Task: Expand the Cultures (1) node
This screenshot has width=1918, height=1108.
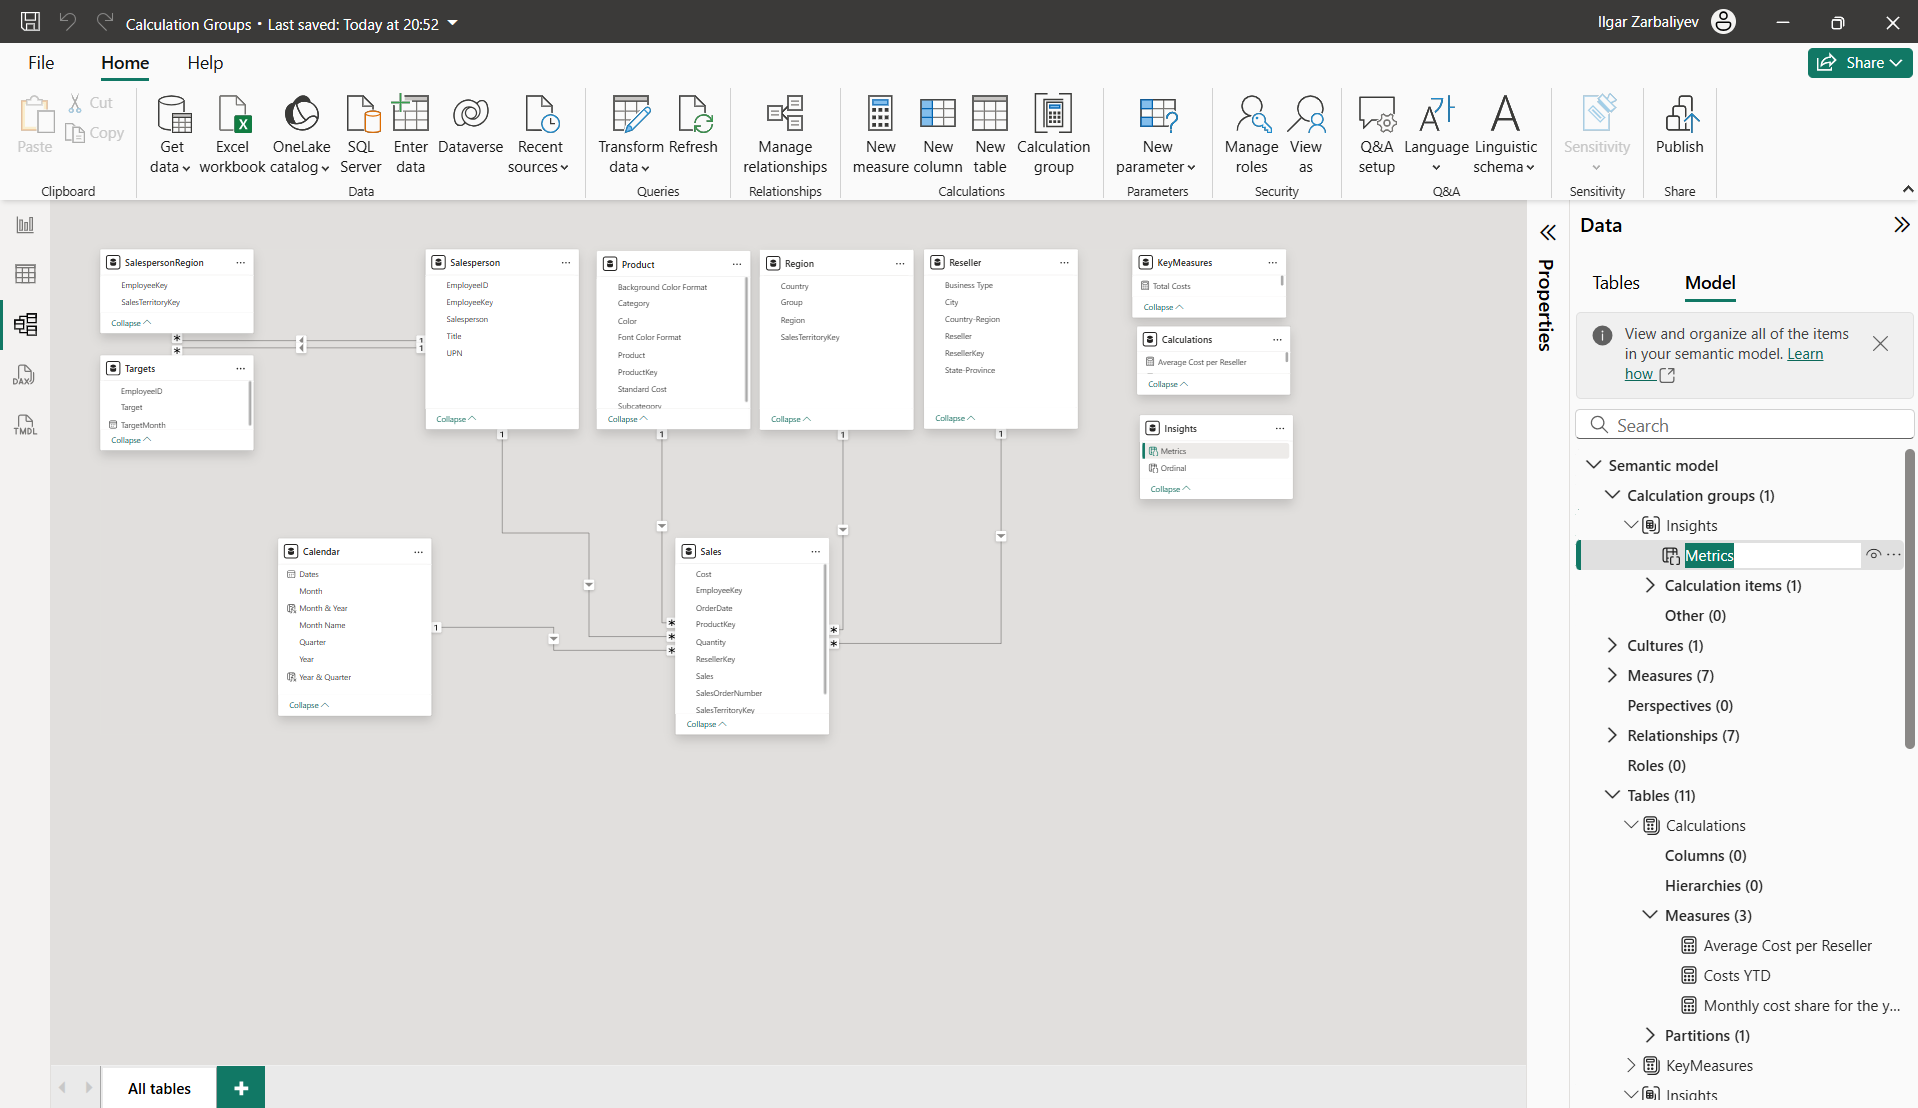Action: pos(1612,645)
